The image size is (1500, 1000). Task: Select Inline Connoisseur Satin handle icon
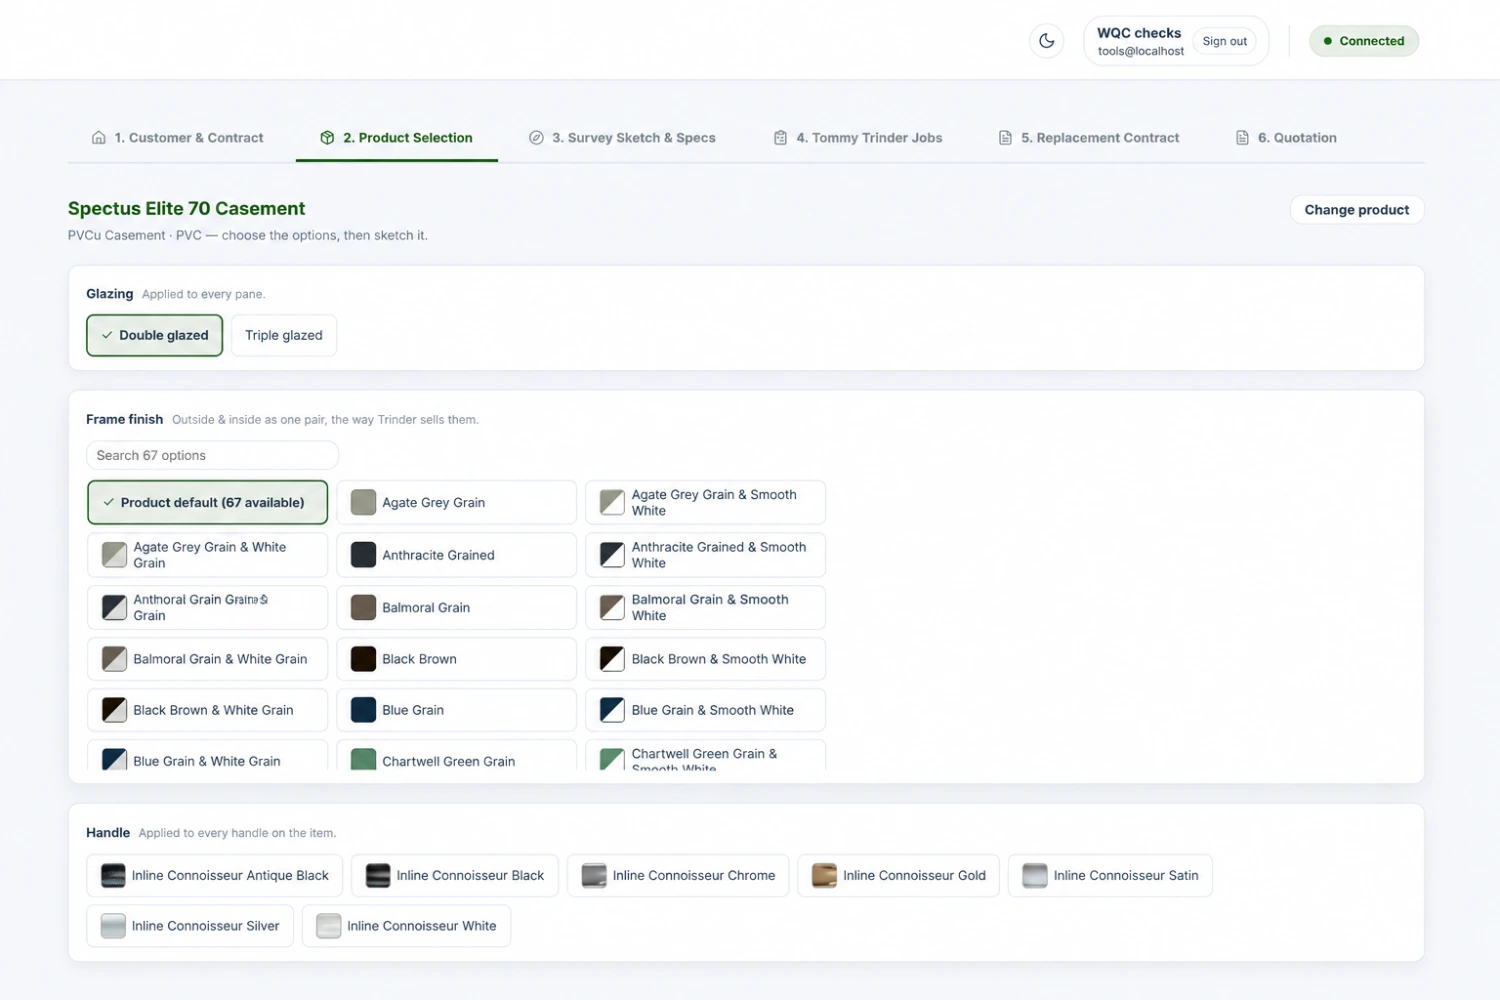pyautogui.click(x=1035, y=876)
